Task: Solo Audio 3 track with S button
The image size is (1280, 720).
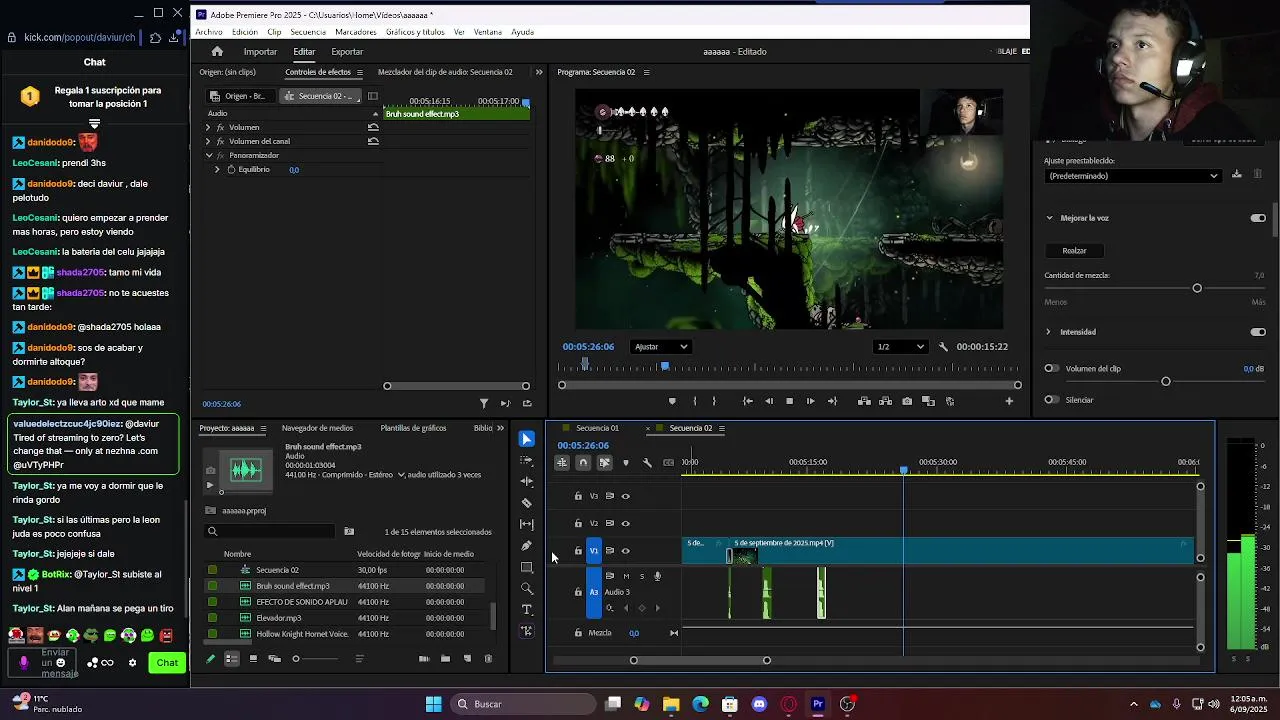Action: pyautogui.click(x=642, y=576)
